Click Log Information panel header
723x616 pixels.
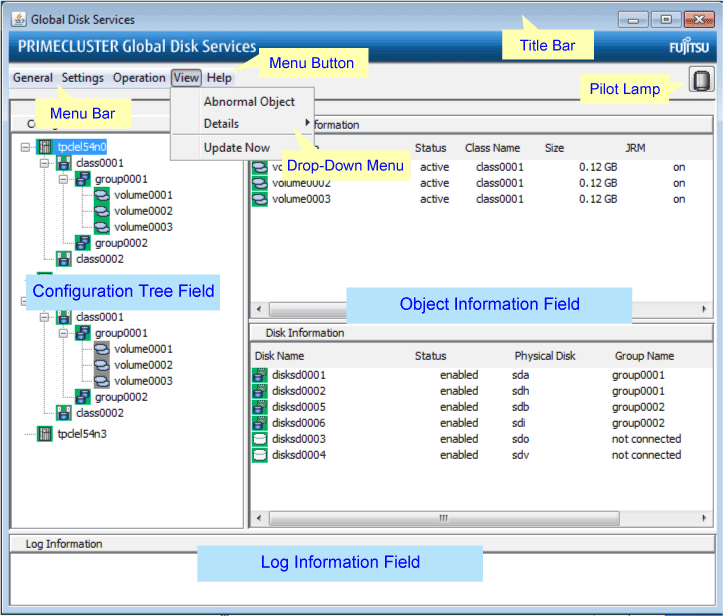362,544
